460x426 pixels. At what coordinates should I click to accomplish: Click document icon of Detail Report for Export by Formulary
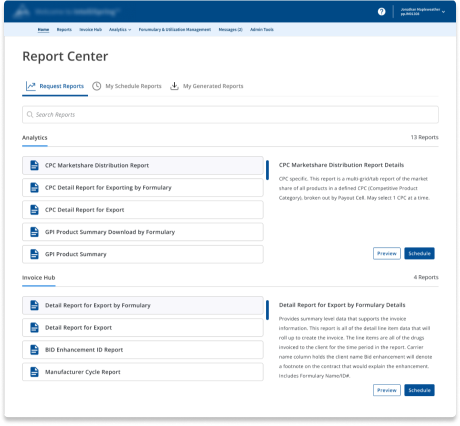34,305
